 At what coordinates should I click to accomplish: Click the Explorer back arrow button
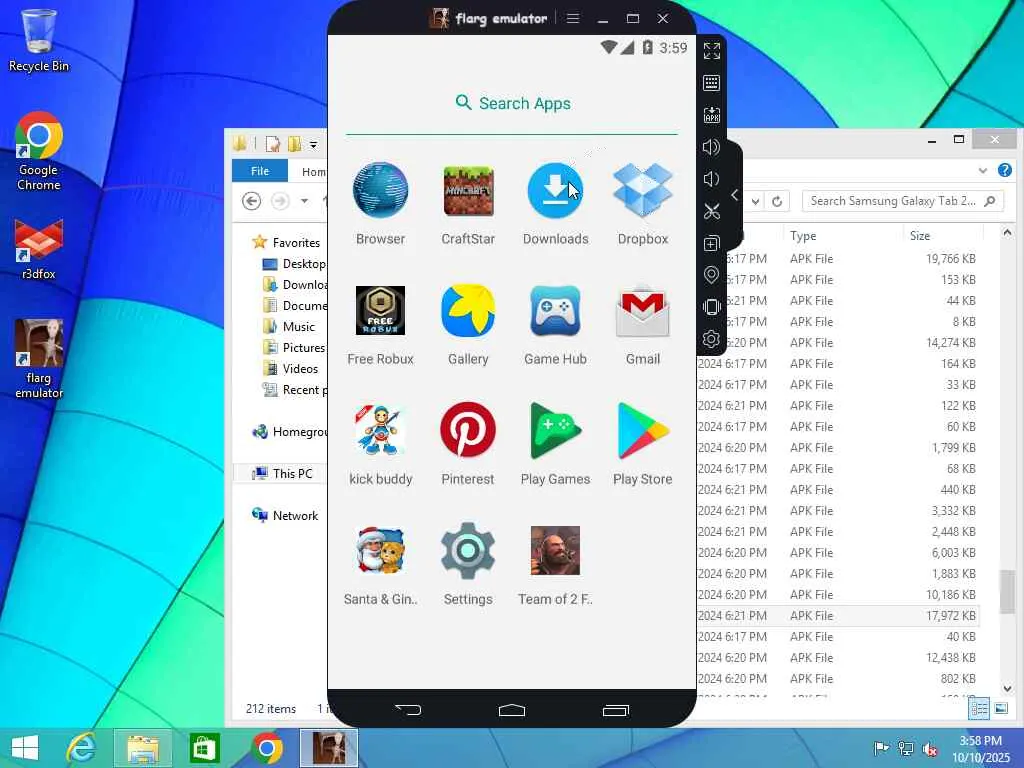(x=251, y=200)
